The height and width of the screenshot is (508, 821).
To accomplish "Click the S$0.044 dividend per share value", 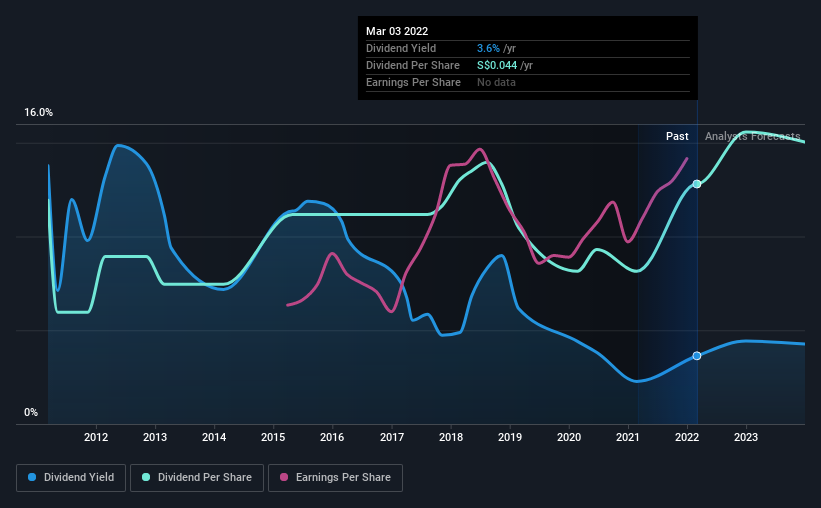I will pos(497,65).
